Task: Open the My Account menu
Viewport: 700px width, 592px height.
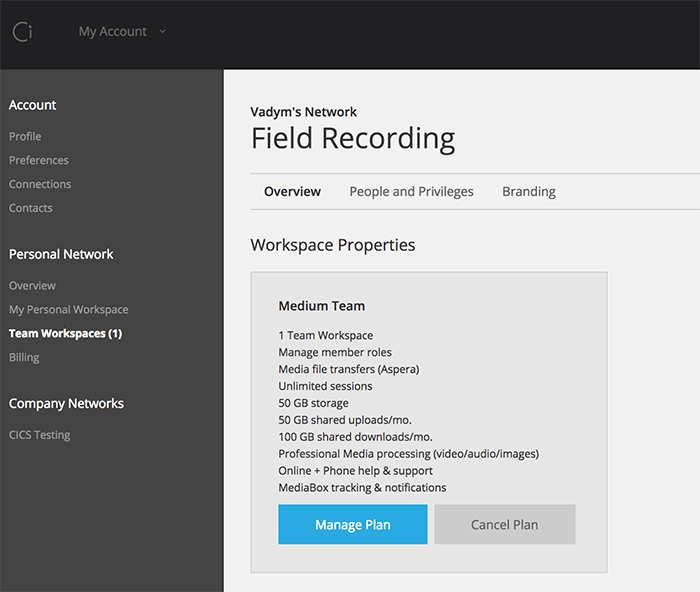Action: 112,32
